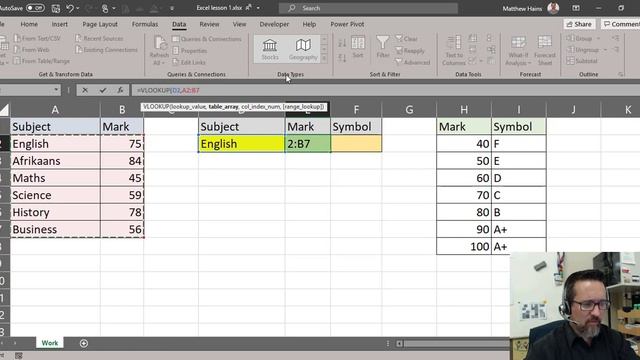The height and width of the screenshot is (360, 640).
Task: Click Text to Columns
Action: 454,51
